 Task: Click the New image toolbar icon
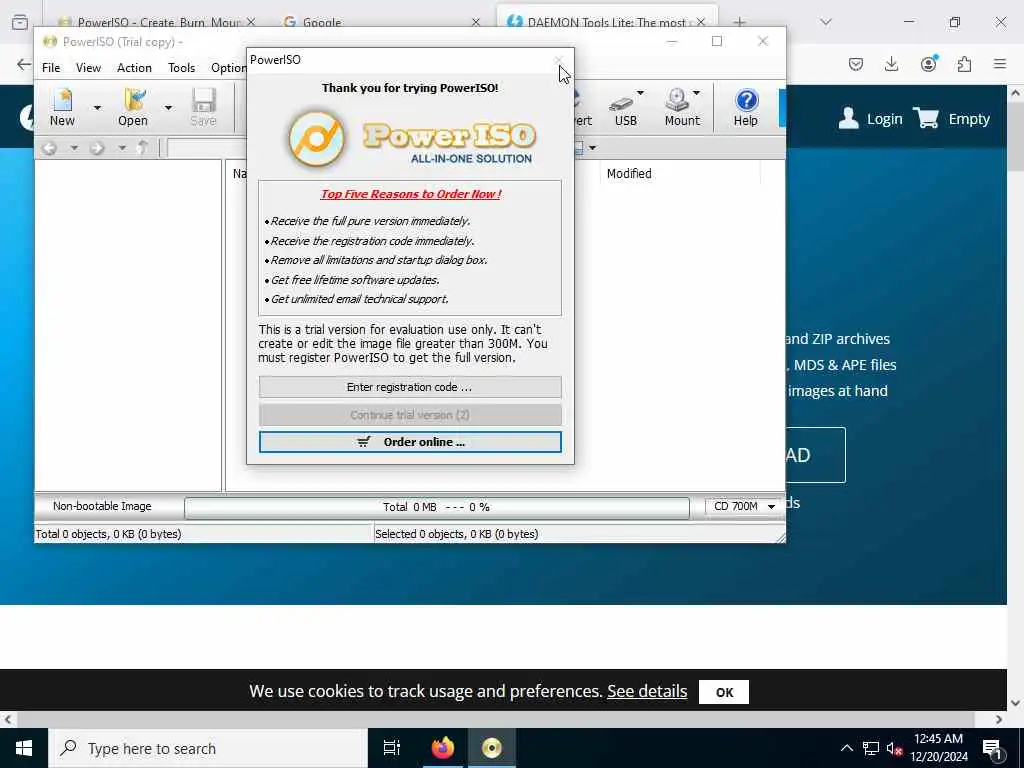pyautogui.click(x=62, y=107)
